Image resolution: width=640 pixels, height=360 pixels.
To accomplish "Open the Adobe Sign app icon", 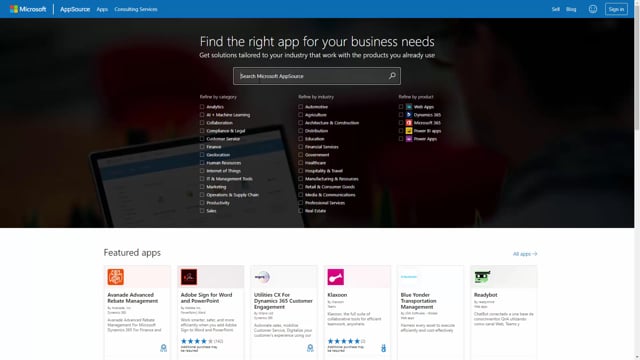I will (x=189, y=277).
